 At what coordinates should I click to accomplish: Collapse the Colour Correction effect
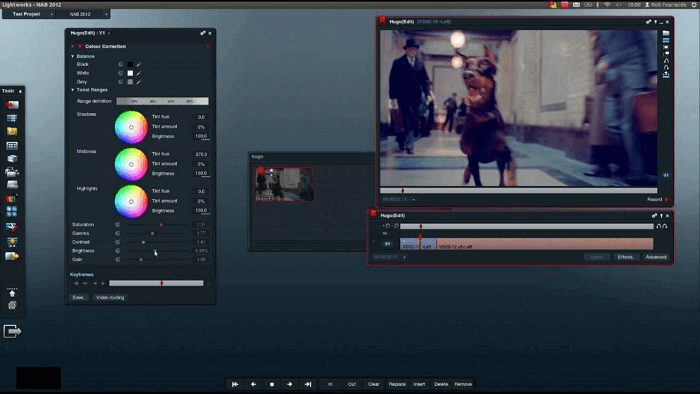tap(73, 46)
